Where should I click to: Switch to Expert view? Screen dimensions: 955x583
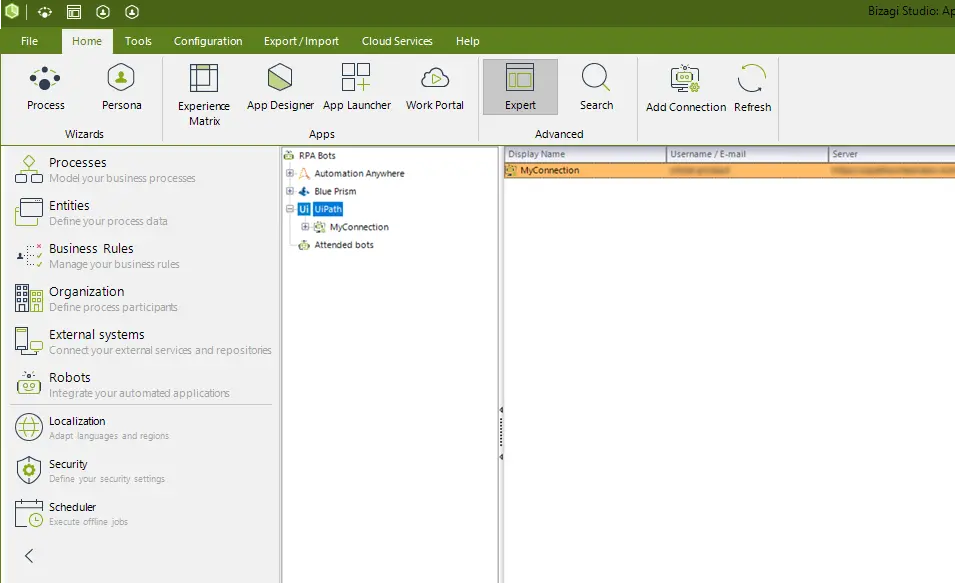click(520, 87)
